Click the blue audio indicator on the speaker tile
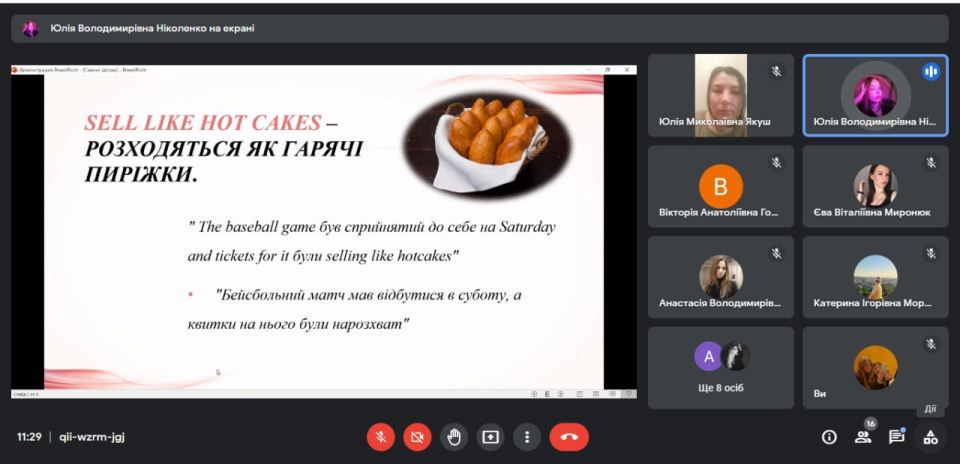Screen dimensions: 960x464 tap(931, 72)
